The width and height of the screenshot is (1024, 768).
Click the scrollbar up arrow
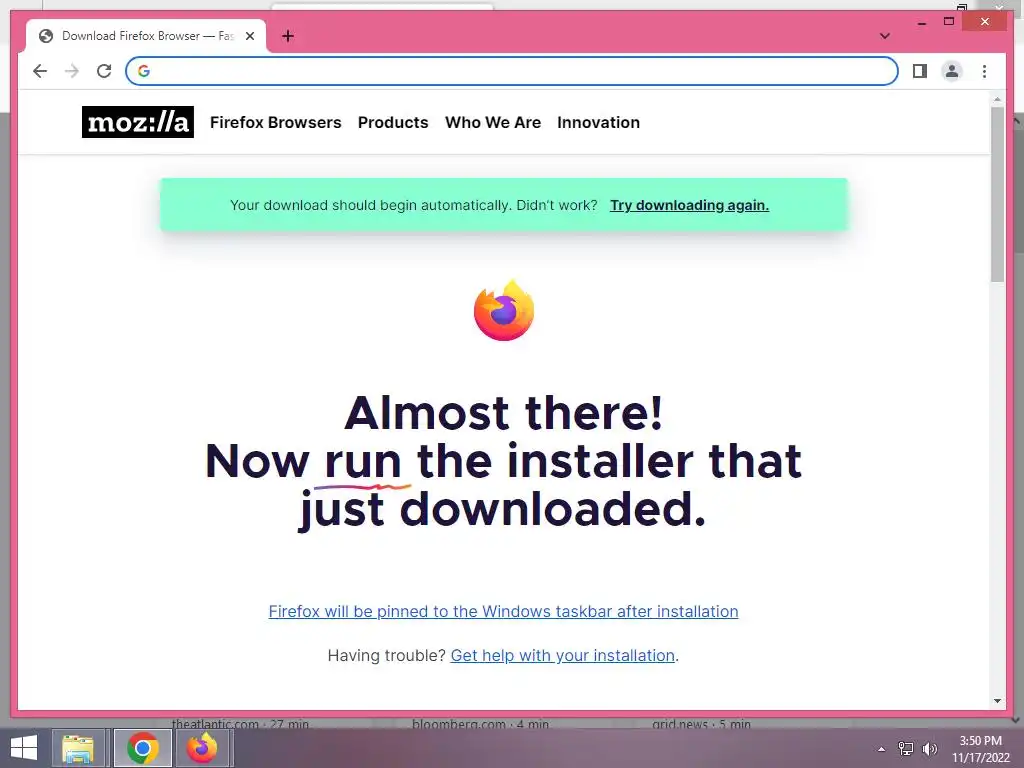pyautogui.click(x=997, y=99)
